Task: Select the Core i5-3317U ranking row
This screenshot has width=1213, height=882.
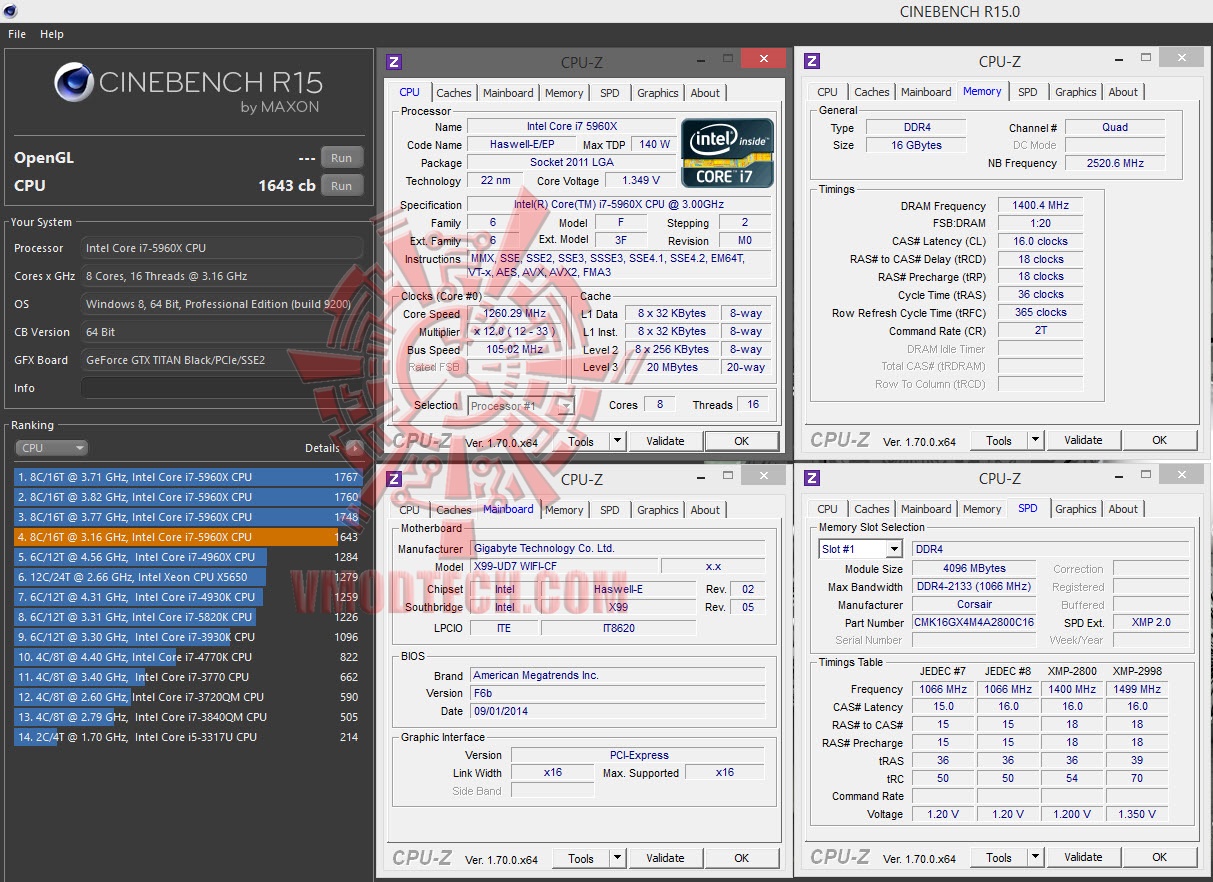Action: 188,737
